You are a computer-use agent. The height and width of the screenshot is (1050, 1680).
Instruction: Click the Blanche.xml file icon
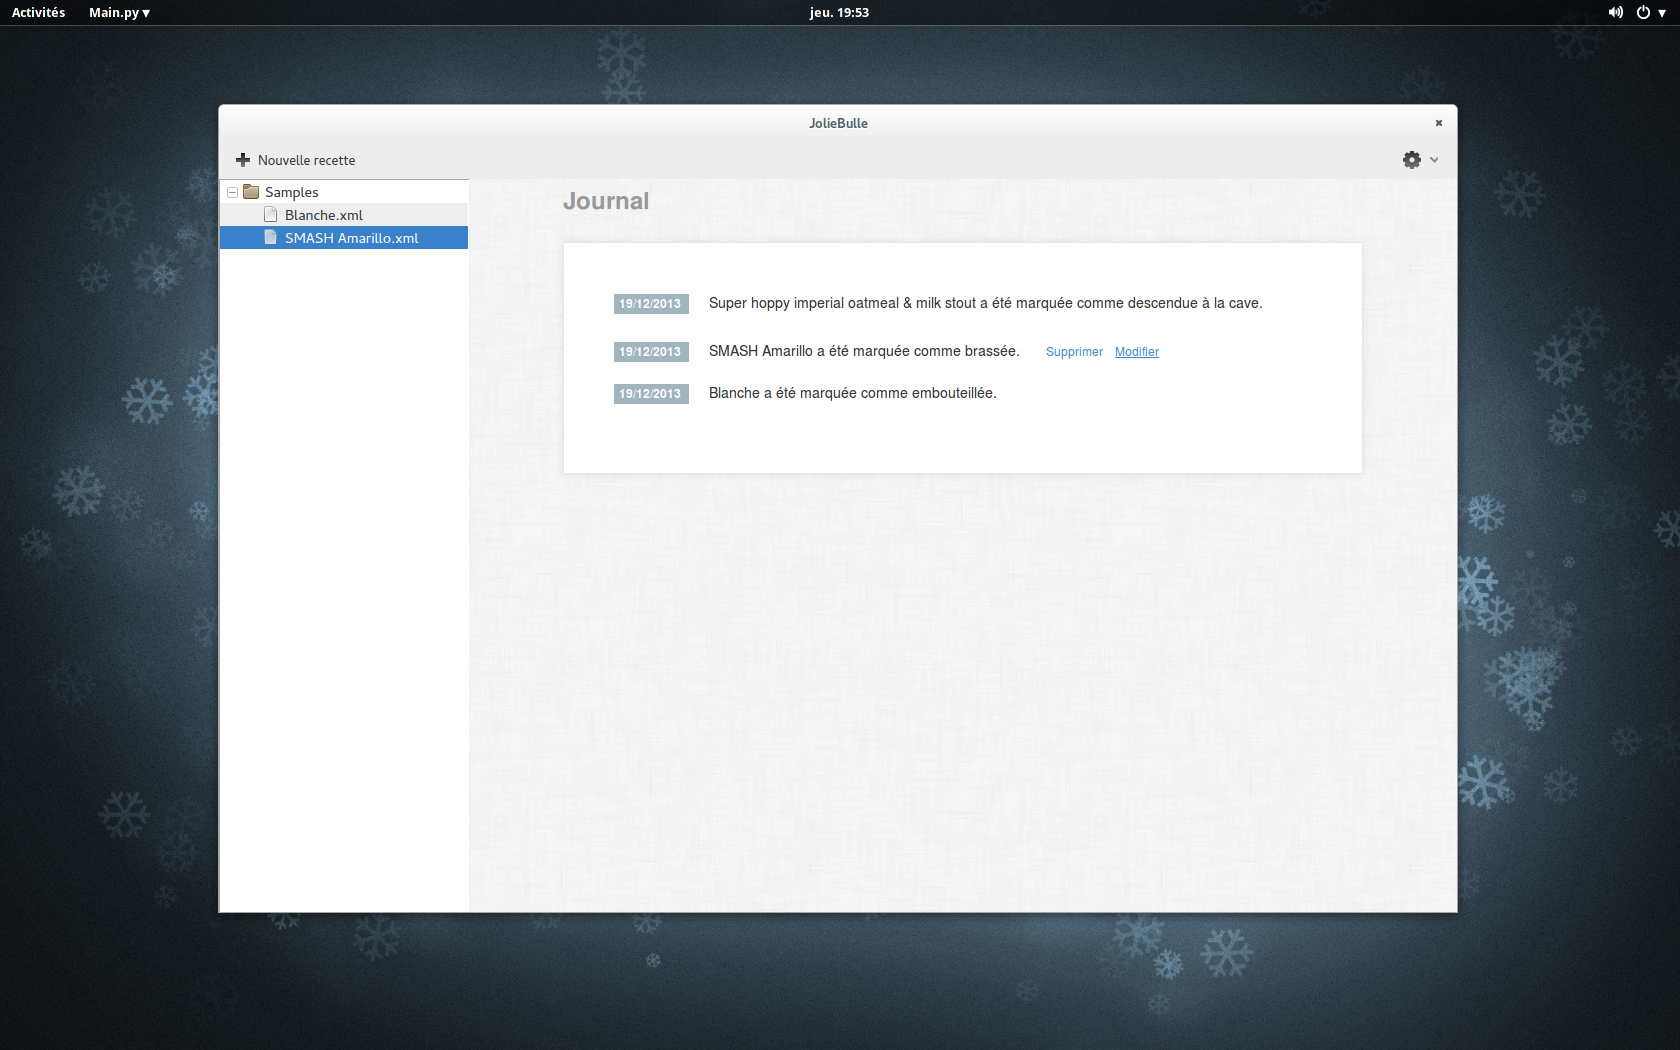tap(270, 215)
